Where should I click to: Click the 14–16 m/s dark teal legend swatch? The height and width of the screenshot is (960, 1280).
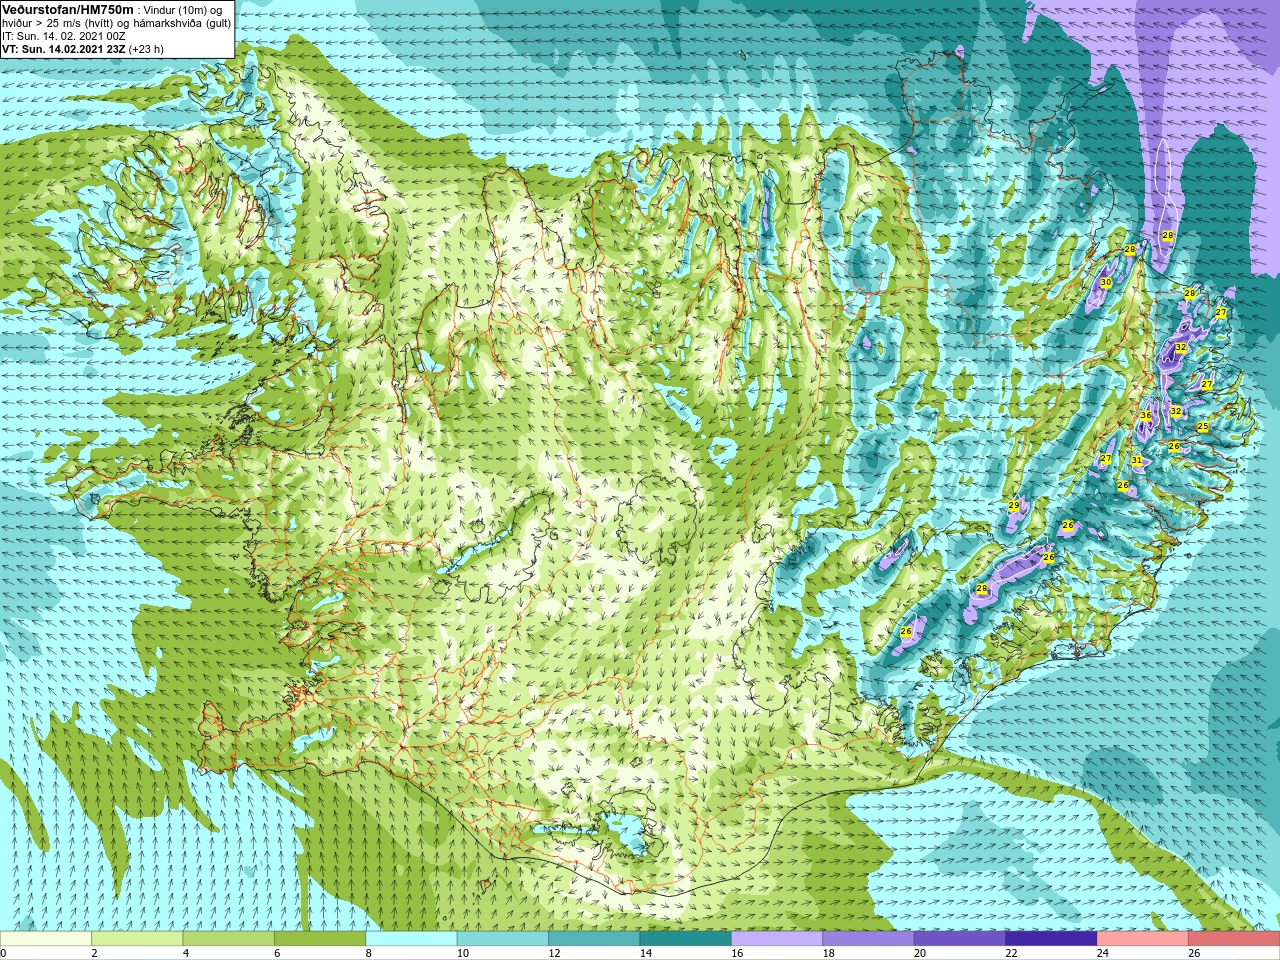(x=686, y=939)
